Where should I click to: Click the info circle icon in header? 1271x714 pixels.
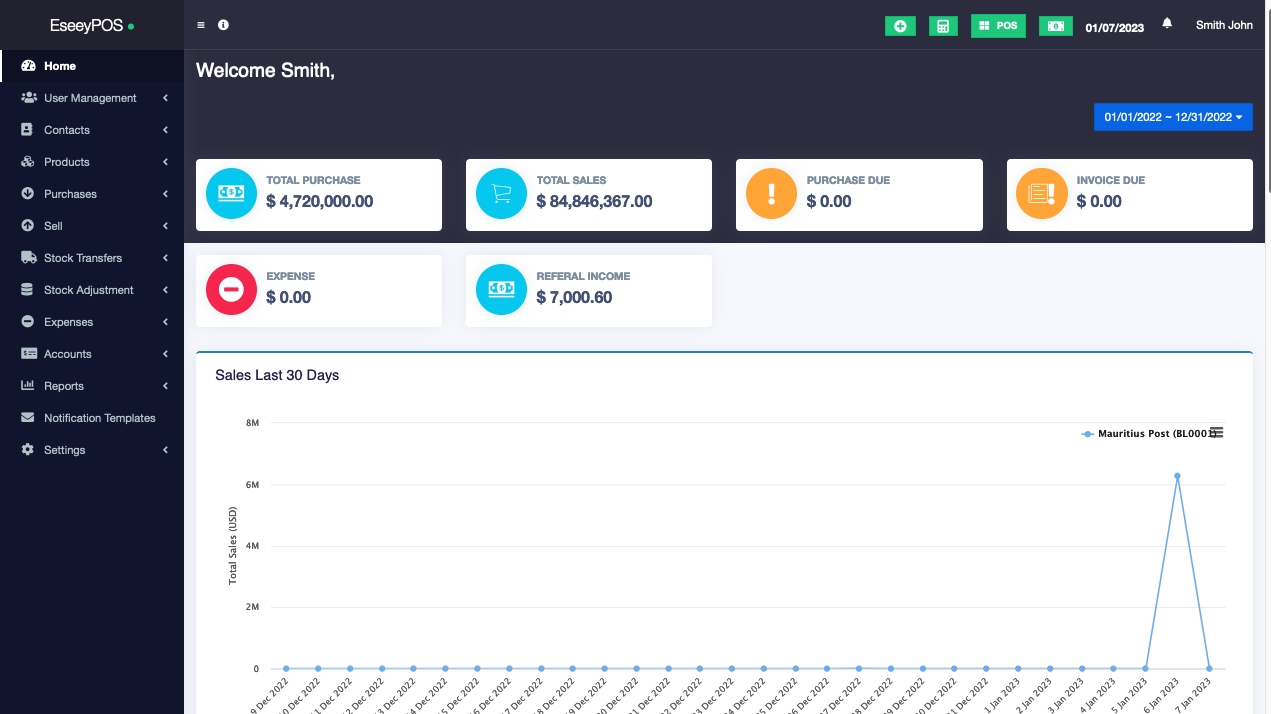pyautogui.click(x=223, y=25)
